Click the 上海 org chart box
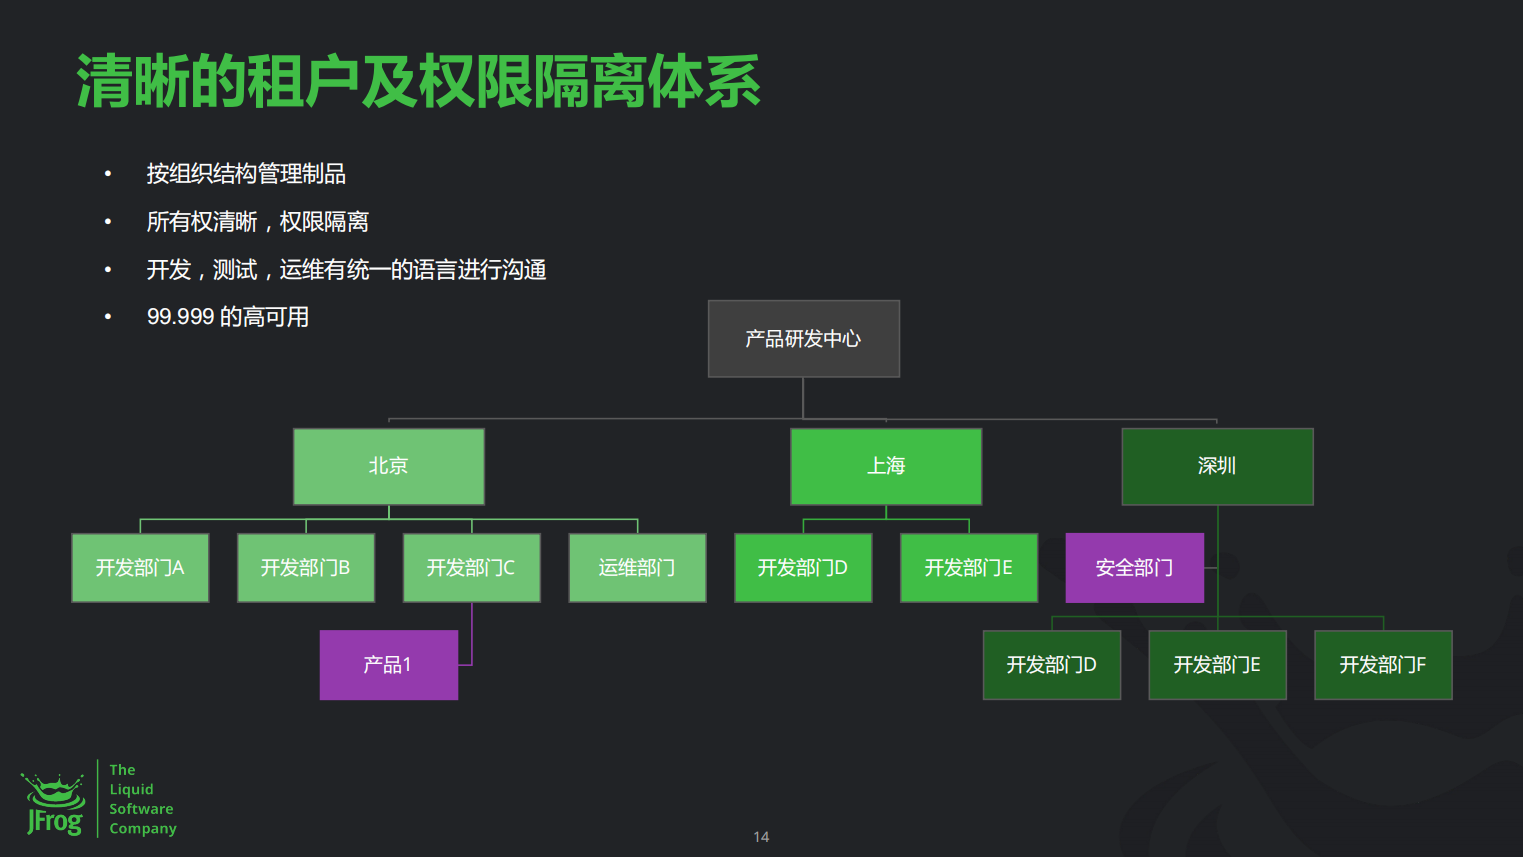 (885, 466)
